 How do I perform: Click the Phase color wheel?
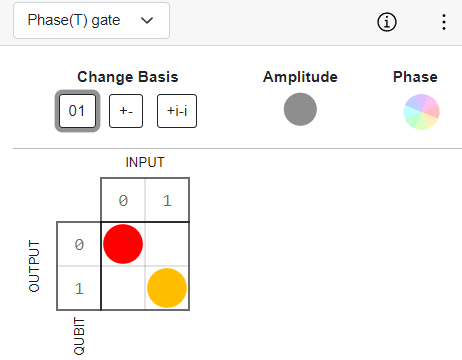422,112
